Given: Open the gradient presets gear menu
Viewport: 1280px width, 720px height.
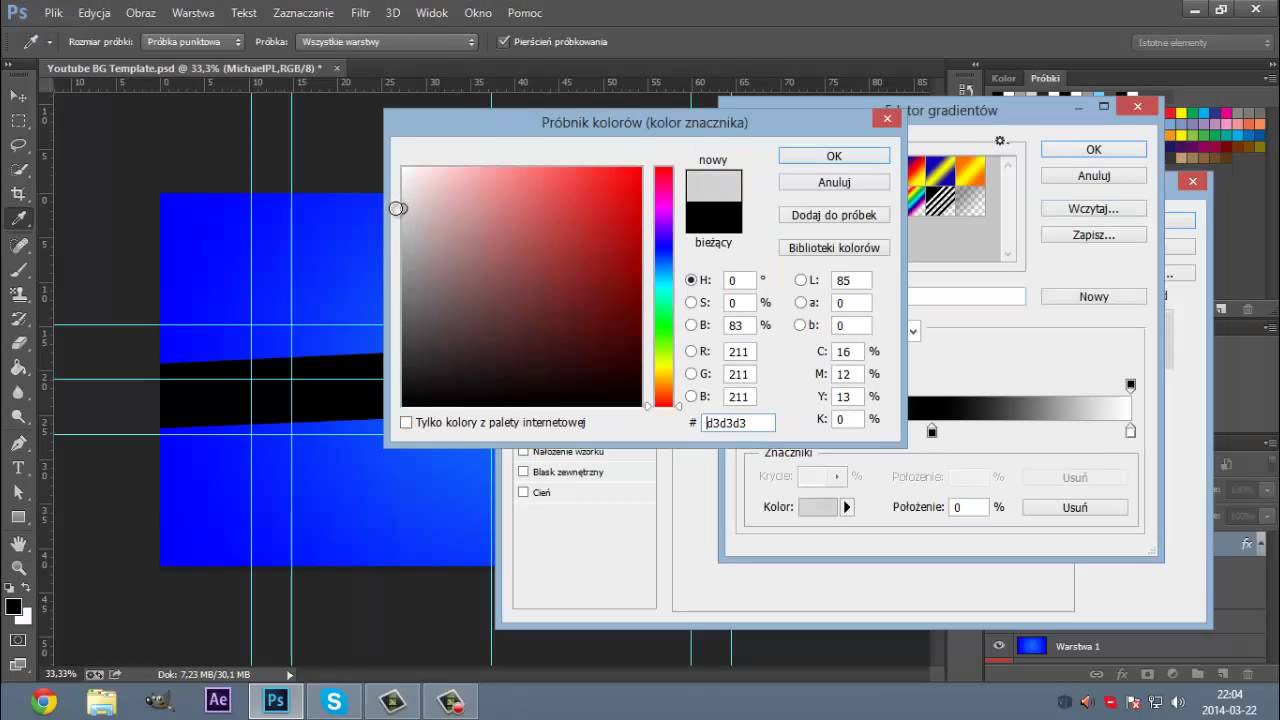Looking at the screenshot, I should click(1001, 141).
